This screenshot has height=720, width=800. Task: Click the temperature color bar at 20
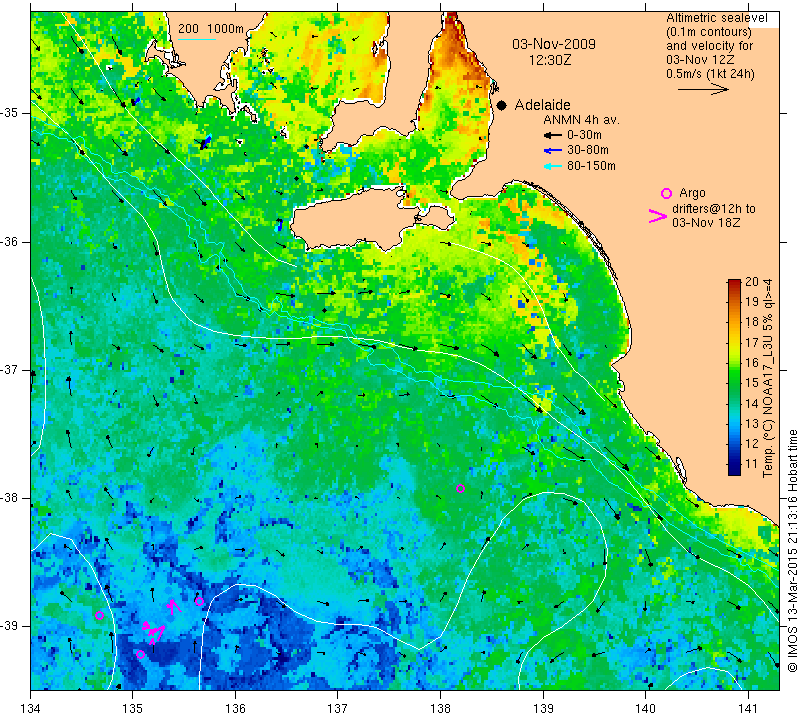734,282
